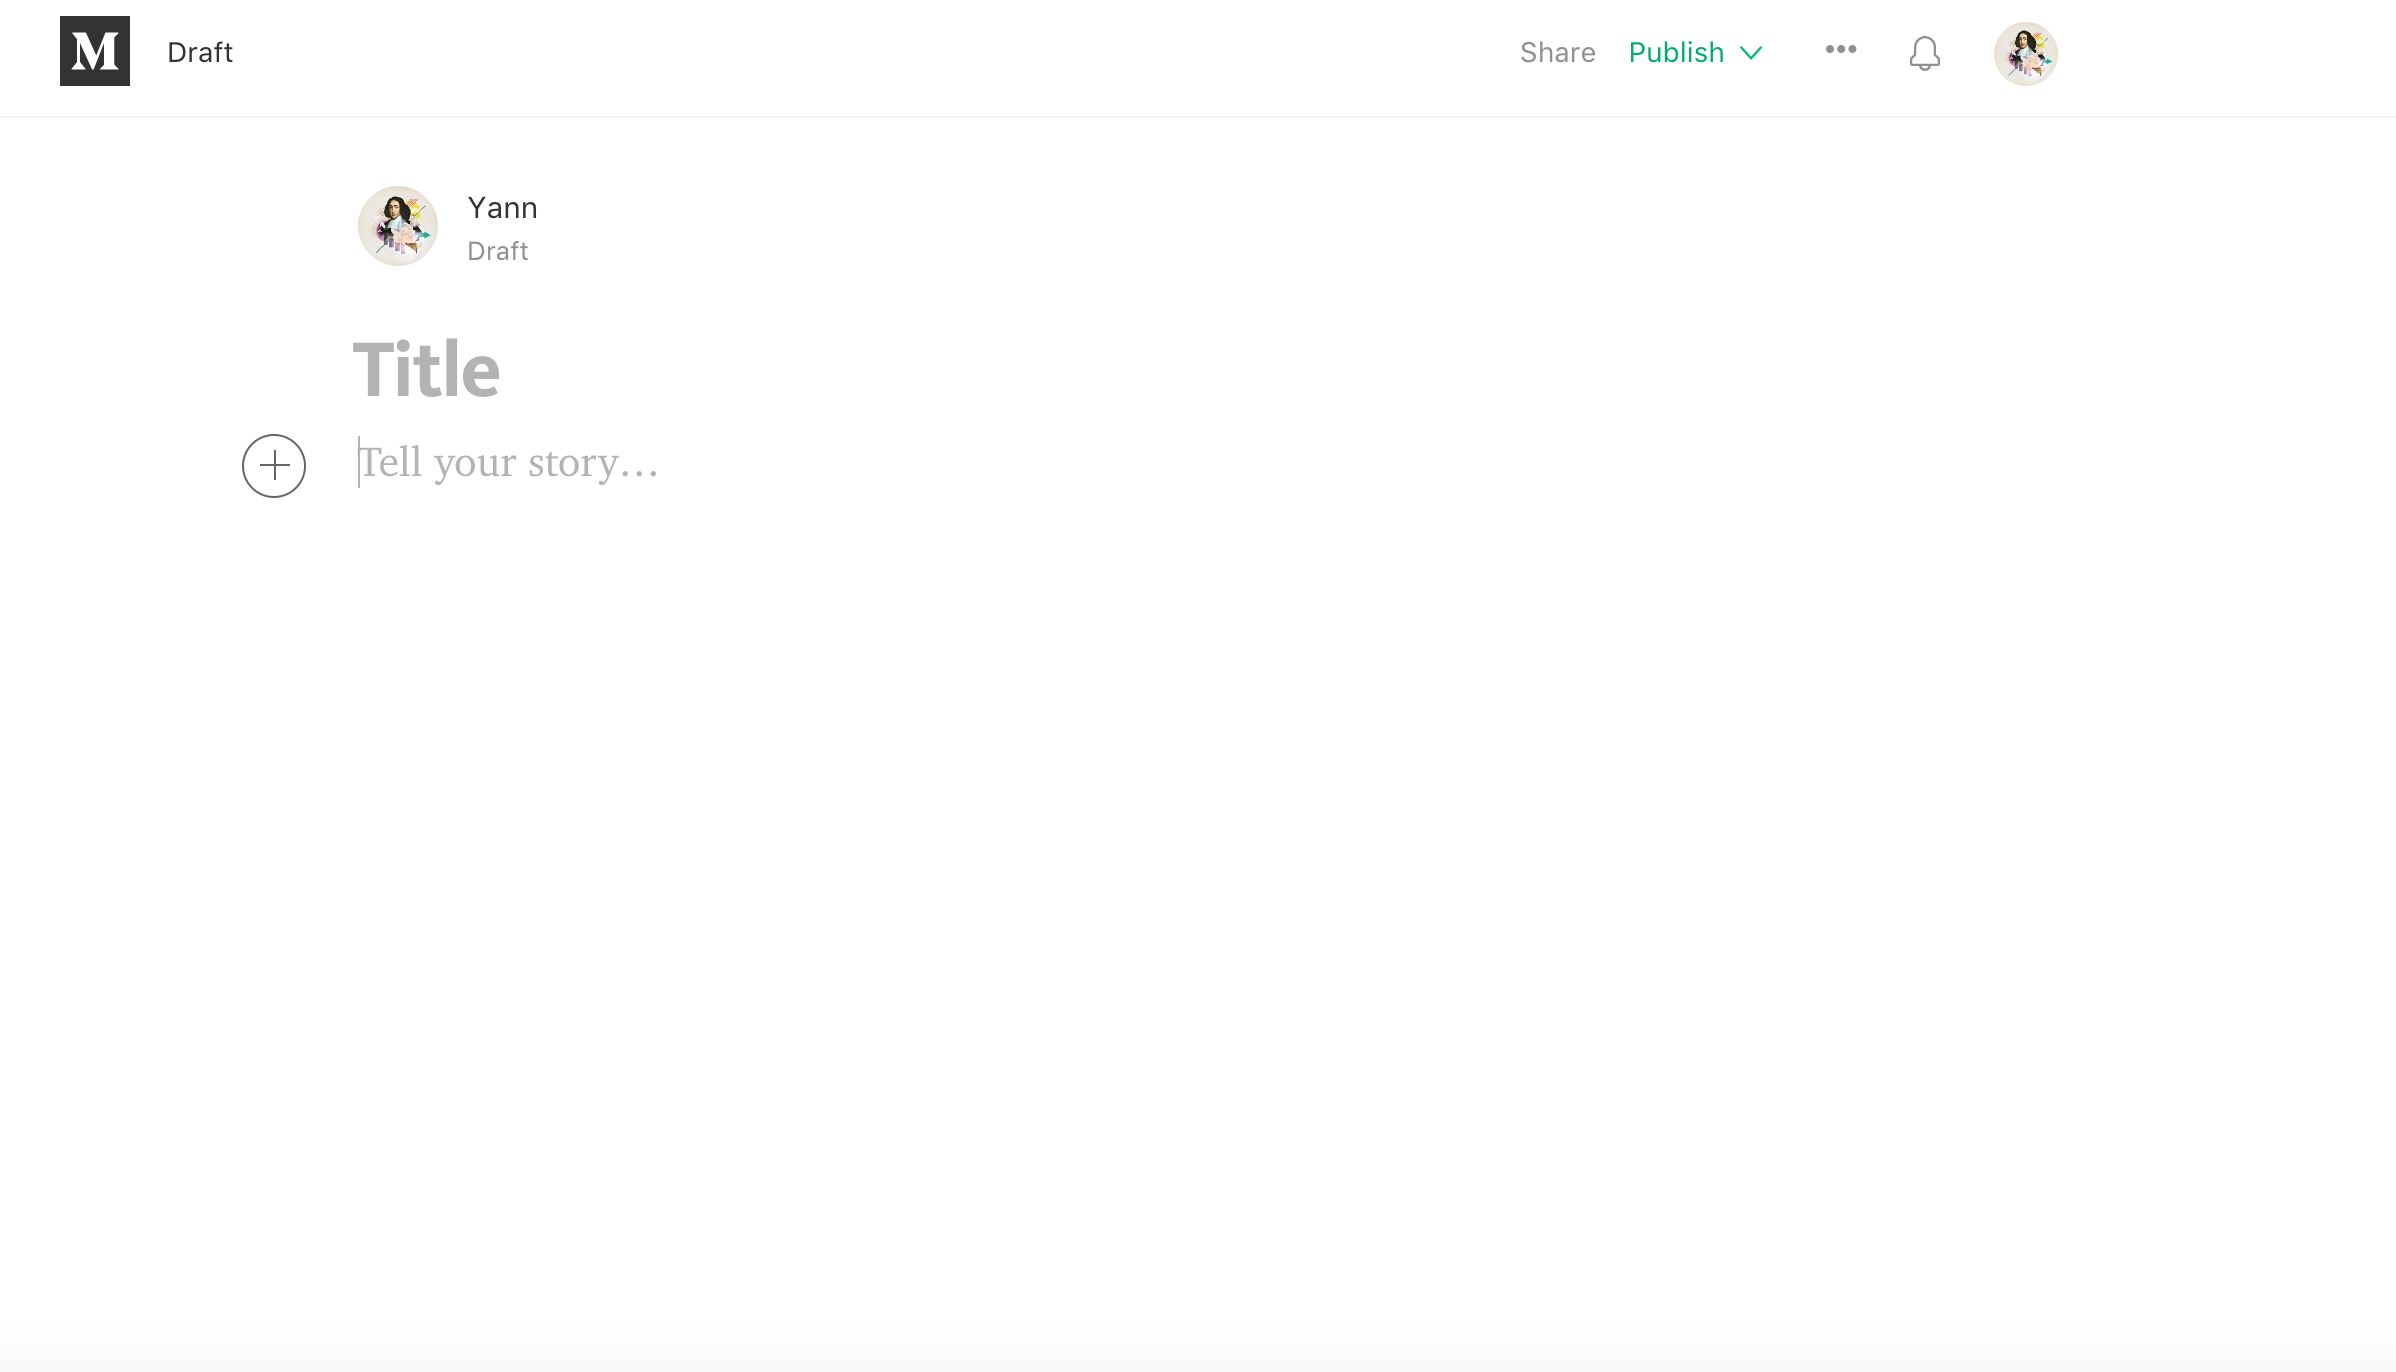
Task: Click the author name Yann
Action: 503,208
